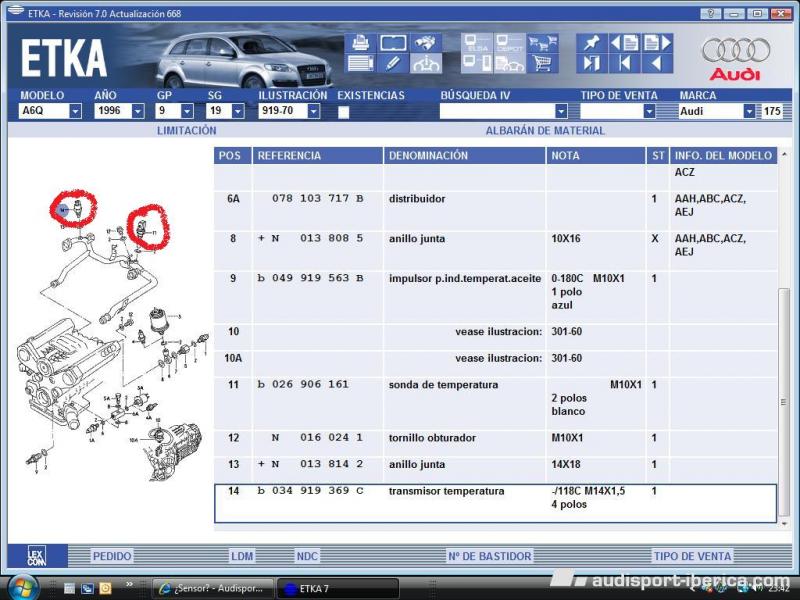Click the LEX COM logo icon
Screen dimensions: 800x600
[x=37, y=556]
